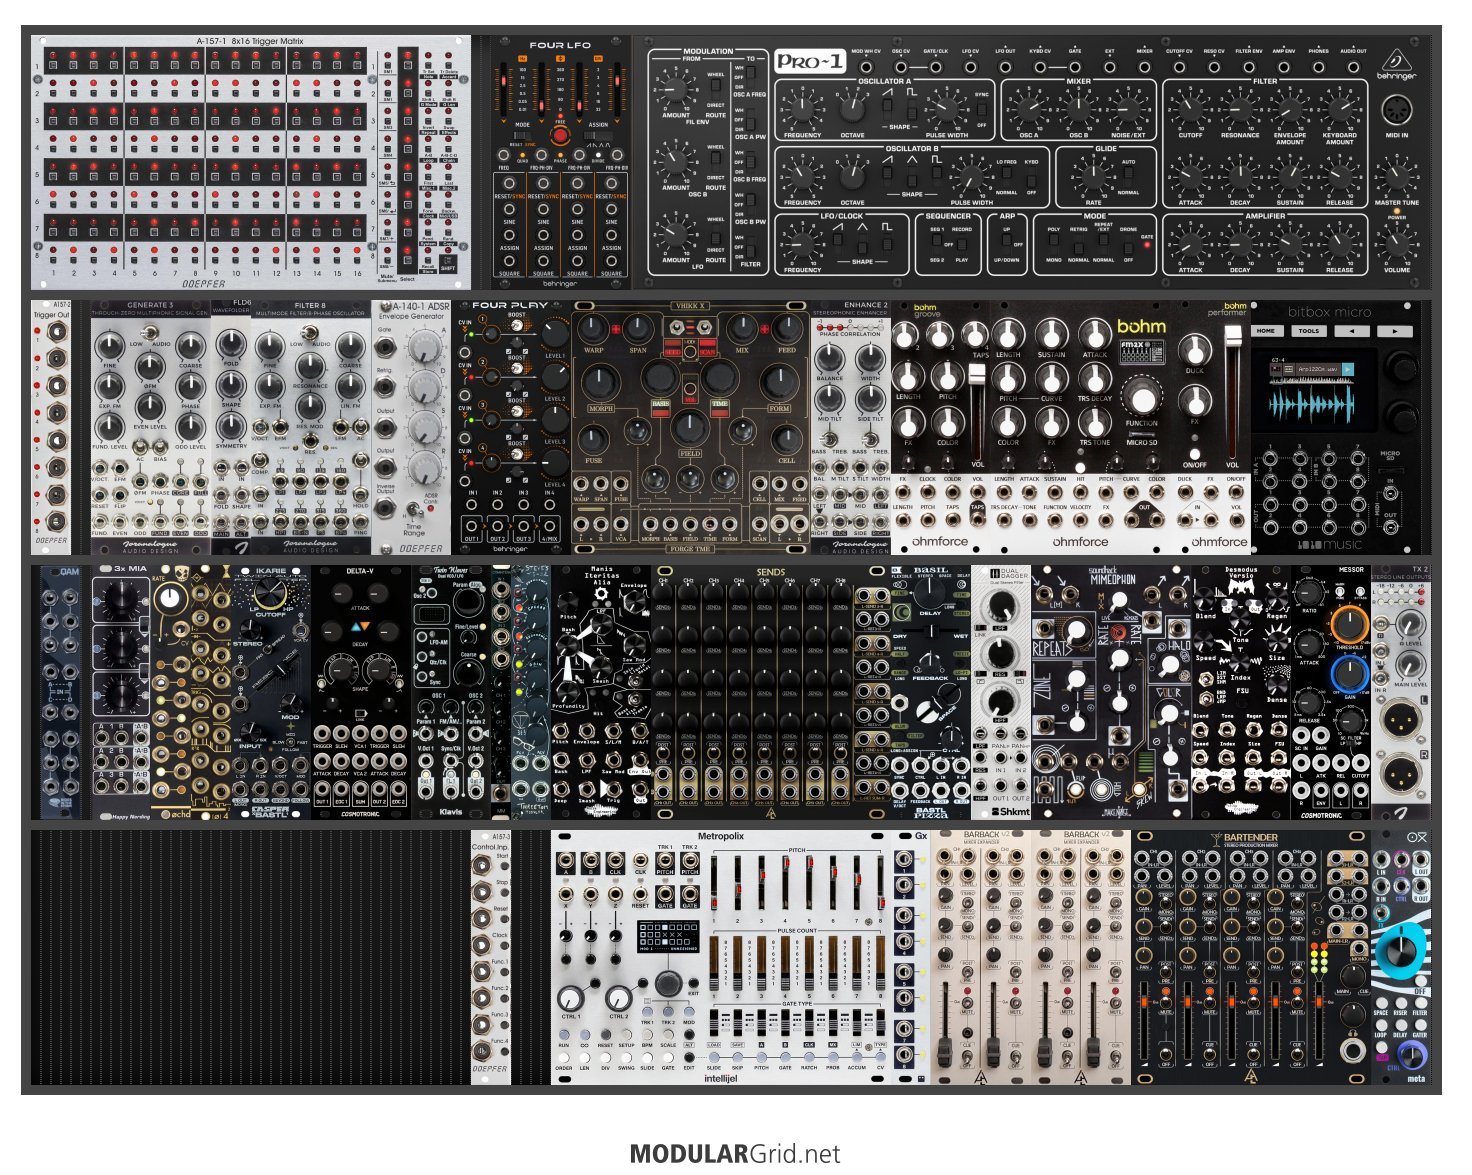This screenshot has width=1472, height=1175.
Task: Click the Filter Resonance knob on Pro-1
Action: 1240,108
